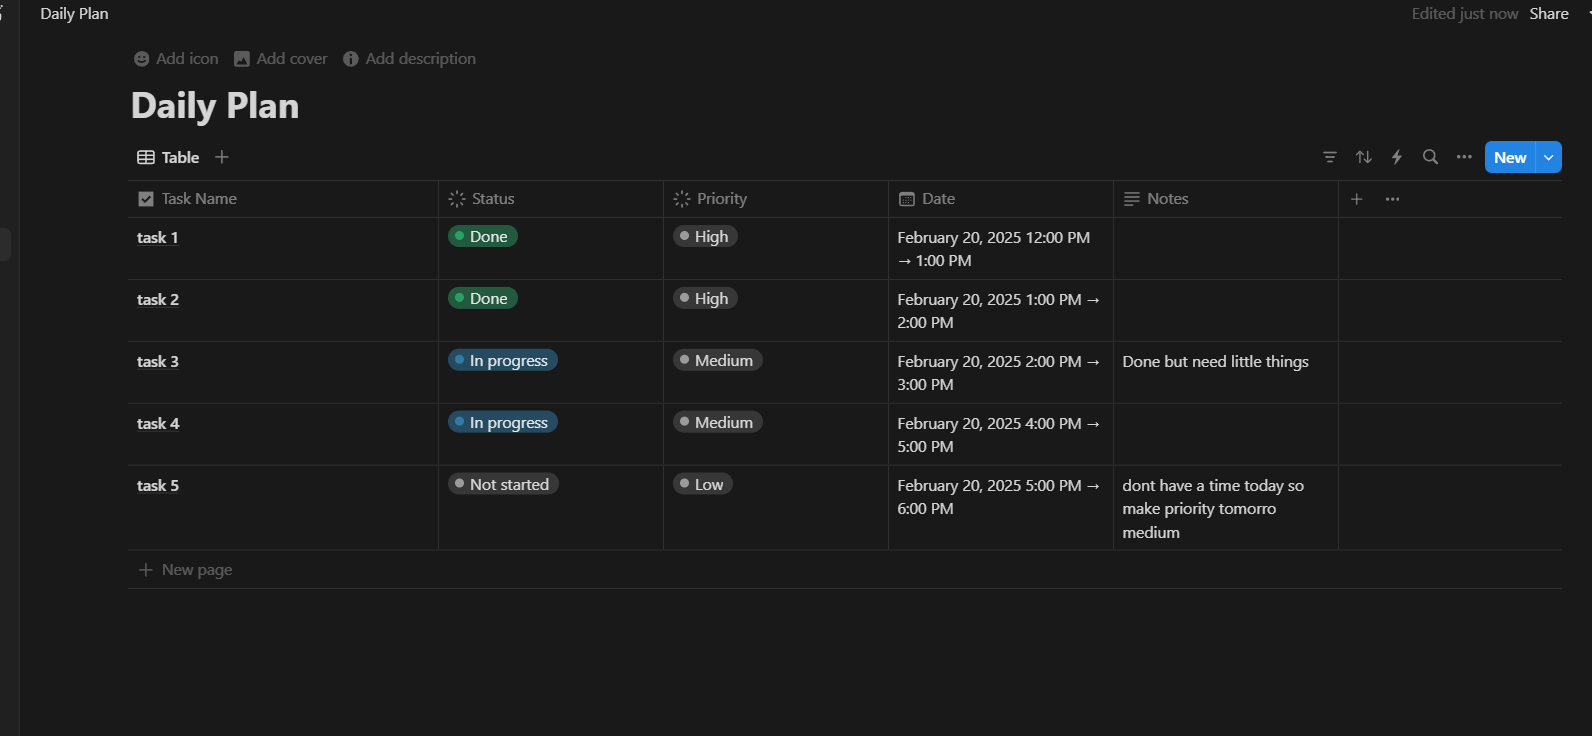This screenshot has width=1592, height=736.
Task: Click the date cell 'February 20, 2025 1:00 PM'
Action: pyautogui.click(x=1001, y=311)
